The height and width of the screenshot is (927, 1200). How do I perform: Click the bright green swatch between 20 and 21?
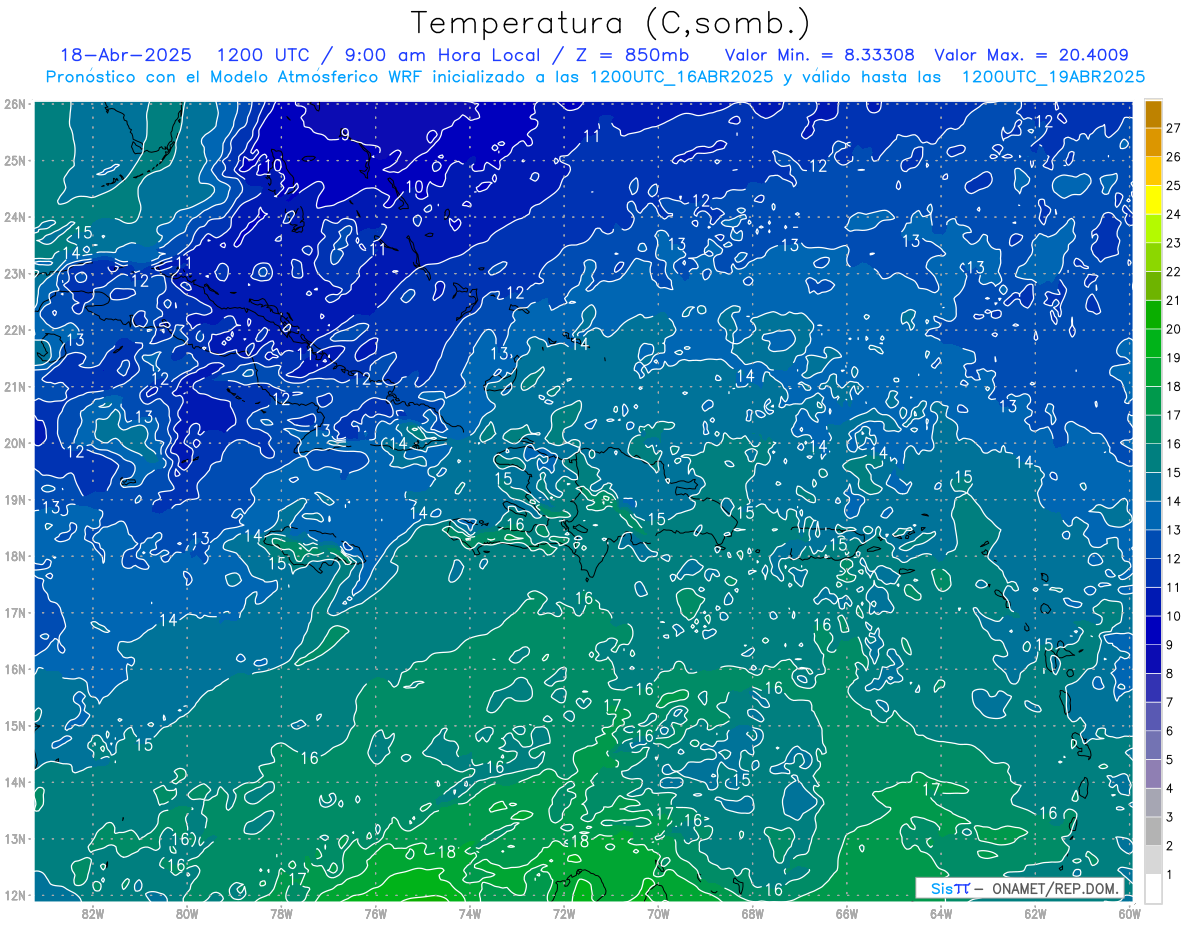[x=1154, y=315]
